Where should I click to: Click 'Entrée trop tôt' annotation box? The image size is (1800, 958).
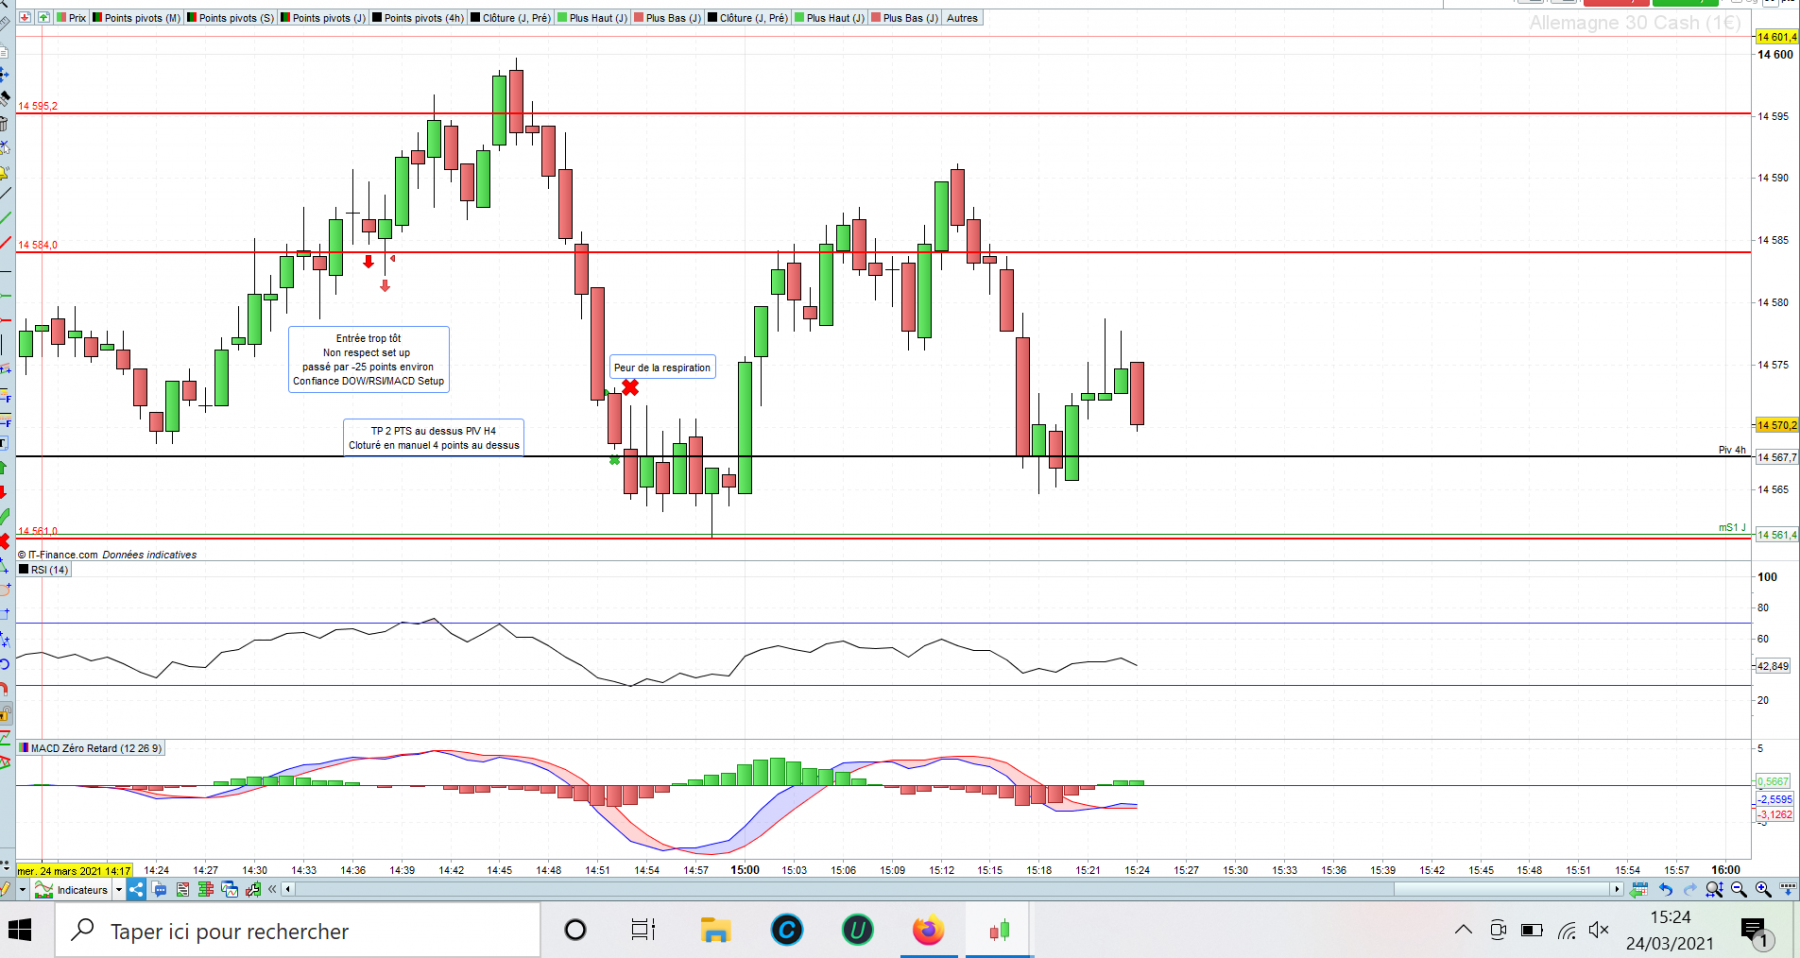coord(369,359)
